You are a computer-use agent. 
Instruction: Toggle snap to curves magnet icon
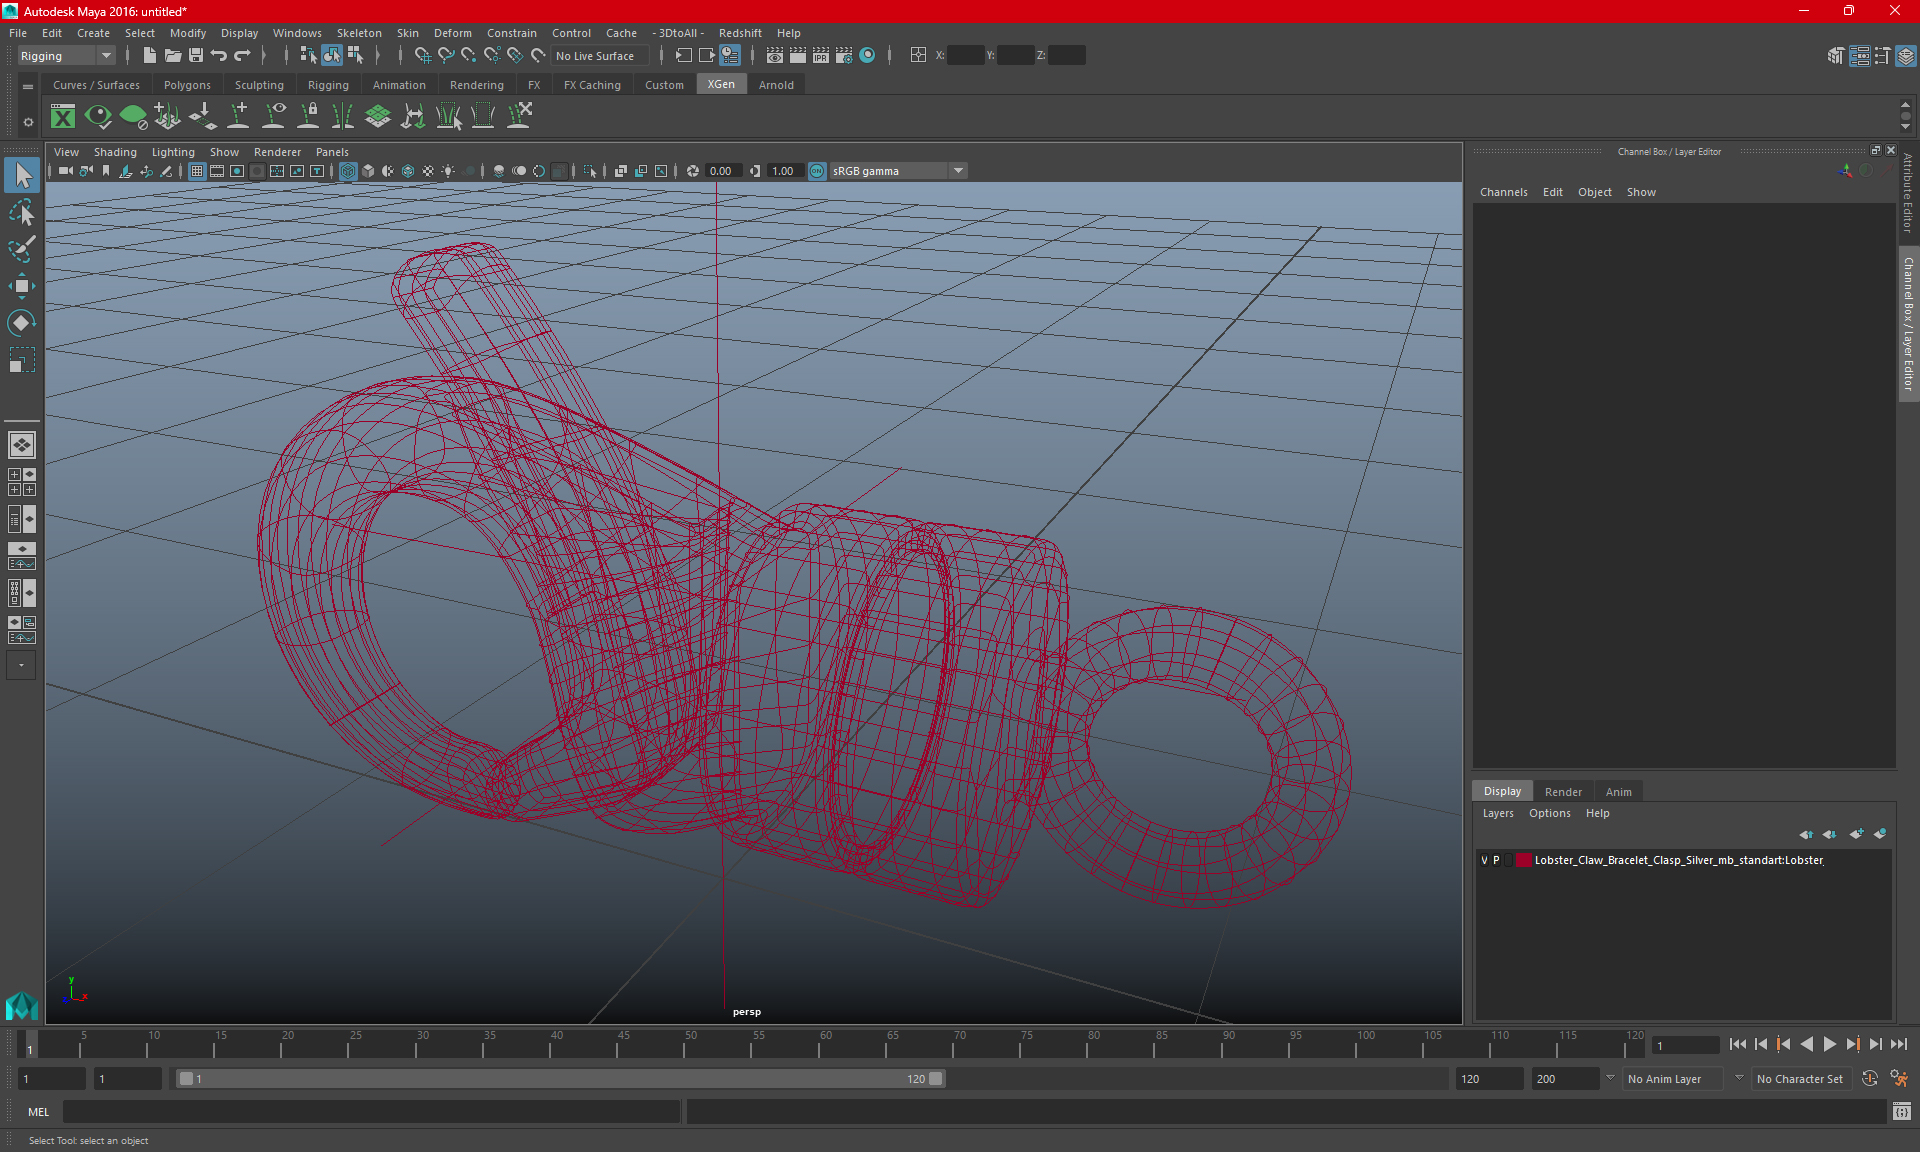tap(446, 56)
